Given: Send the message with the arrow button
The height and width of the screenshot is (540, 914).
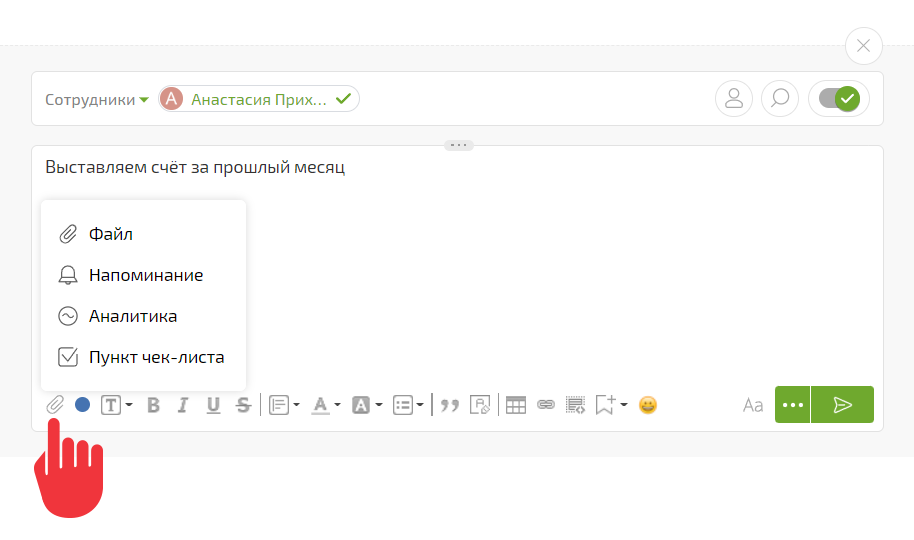Looking at the screenshot, I should point(842,405).
